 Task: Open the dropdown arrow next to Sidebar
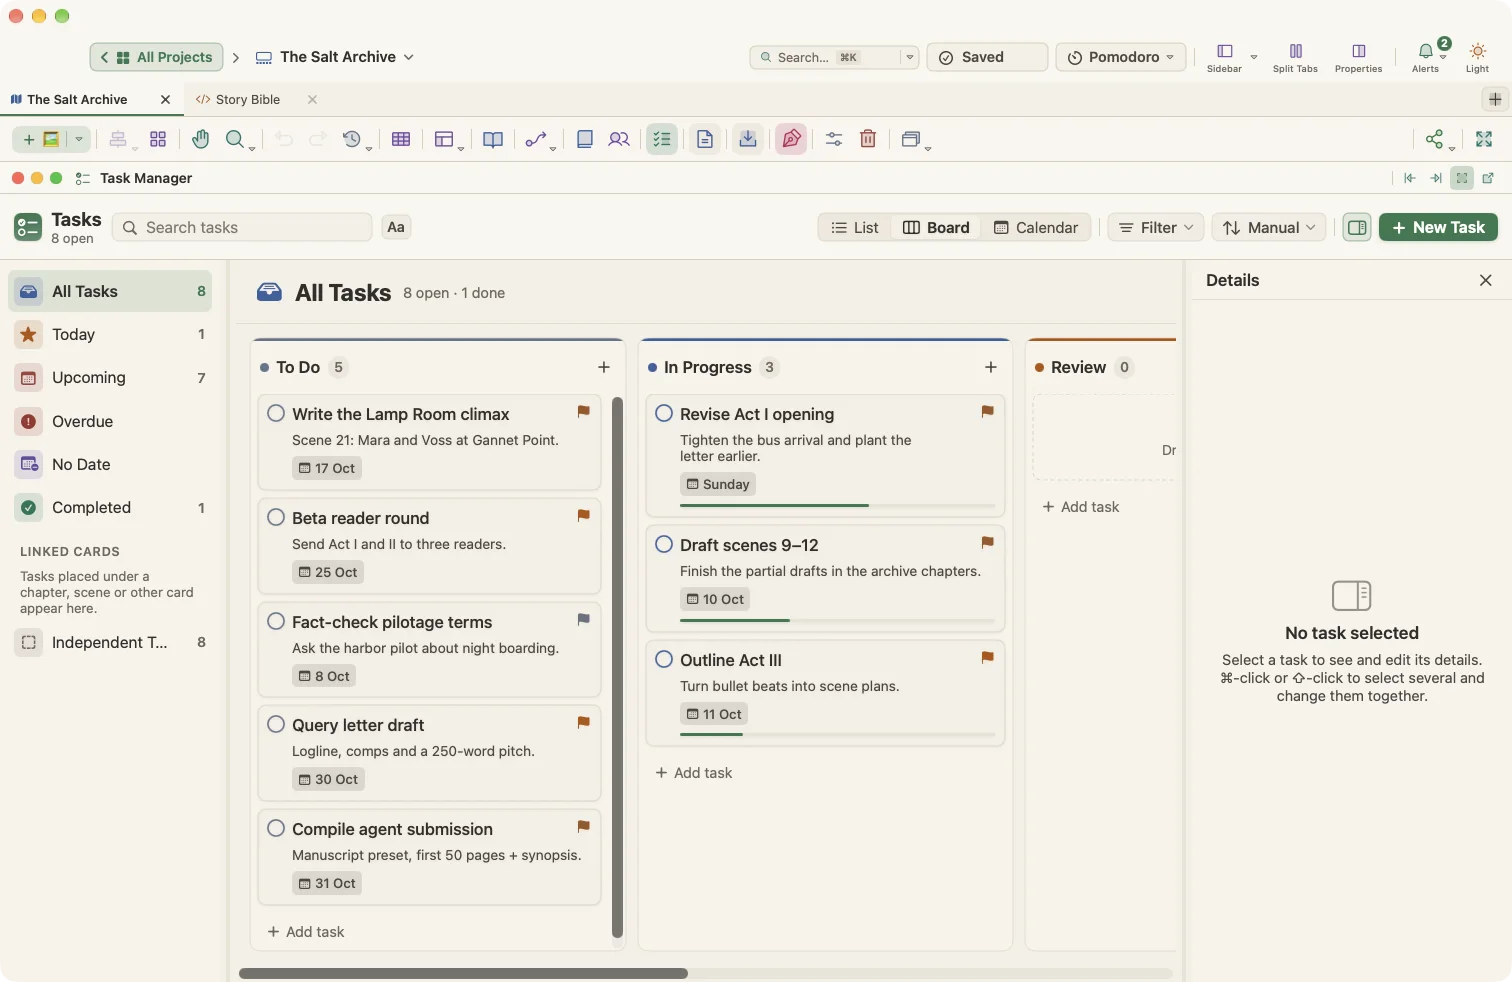coord(1253,57)
